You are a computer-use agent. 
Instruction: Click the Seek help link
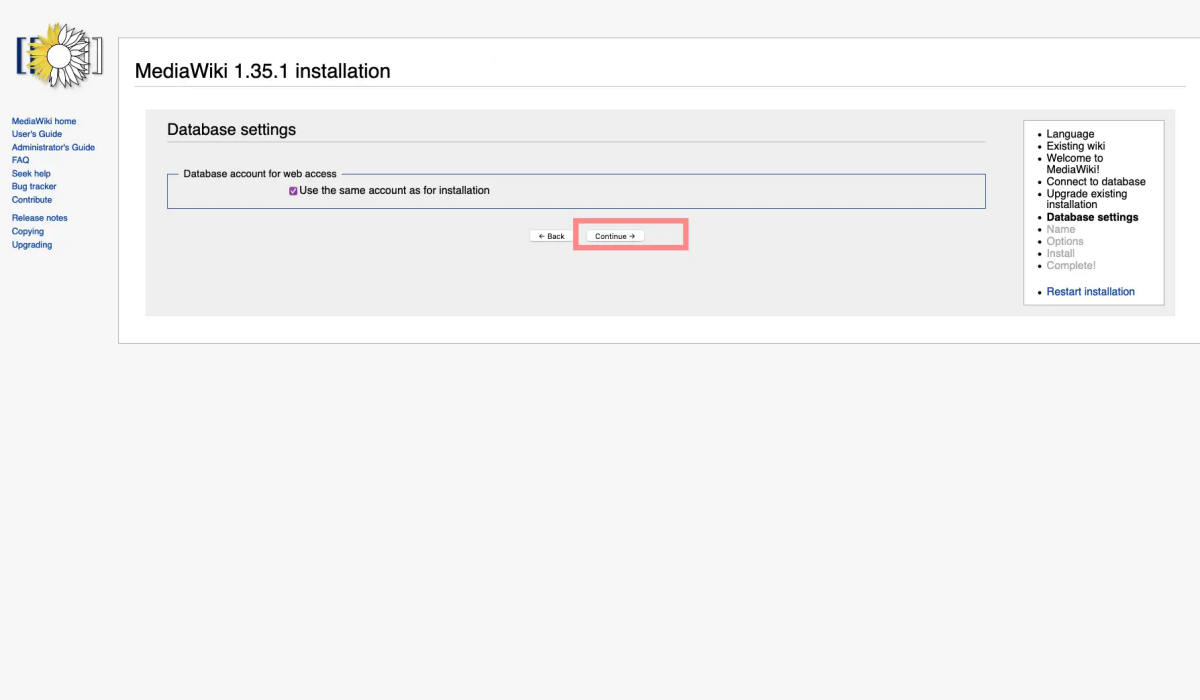tap(31, 174)
